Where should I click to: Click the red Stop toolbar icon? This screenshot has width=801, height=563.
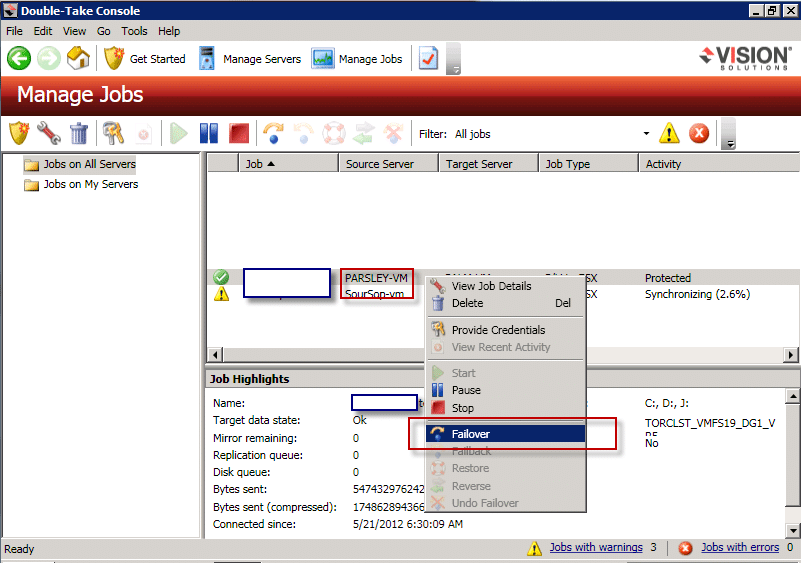(238, 133)
